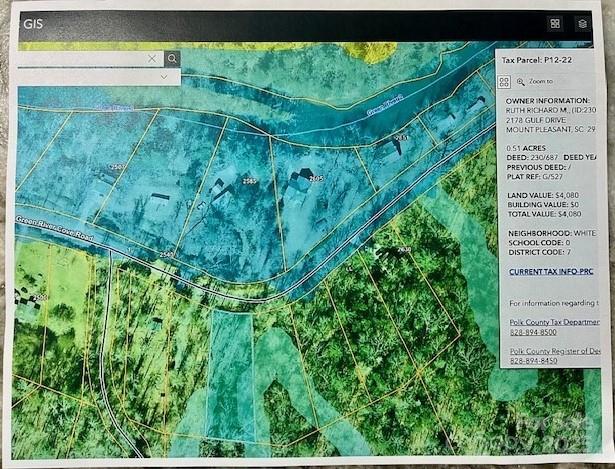The height and width of the screenshot is (469, 615).
Task: Click the search magnifier button
Action: tap(172, 59)
